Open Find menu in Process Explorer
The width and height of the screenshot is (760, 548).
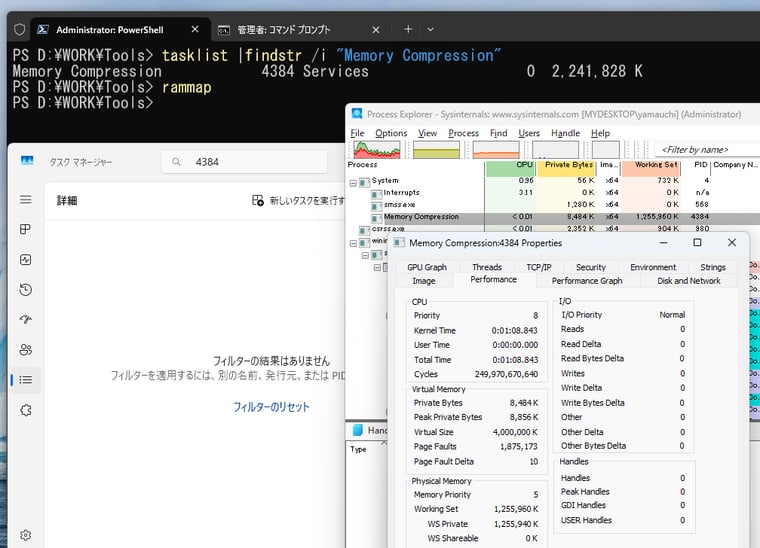point(498,133)
